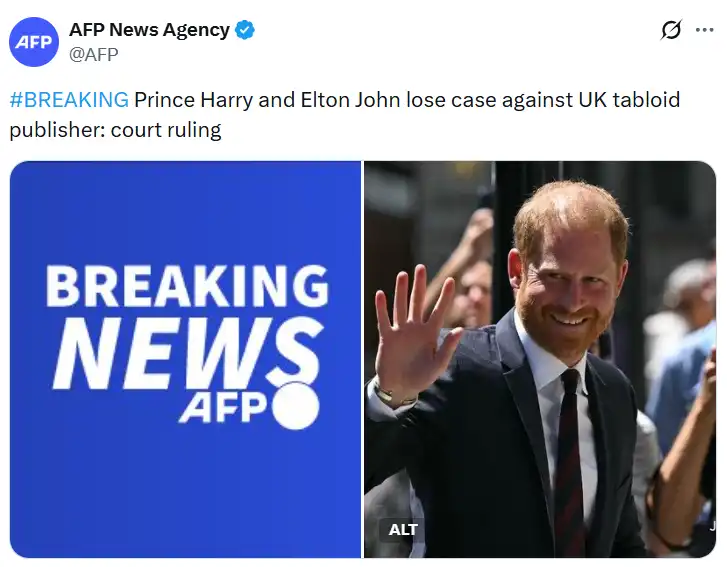Visit the @AFP handle link
This screenshot has width=727, height=567.
(94, 55)
